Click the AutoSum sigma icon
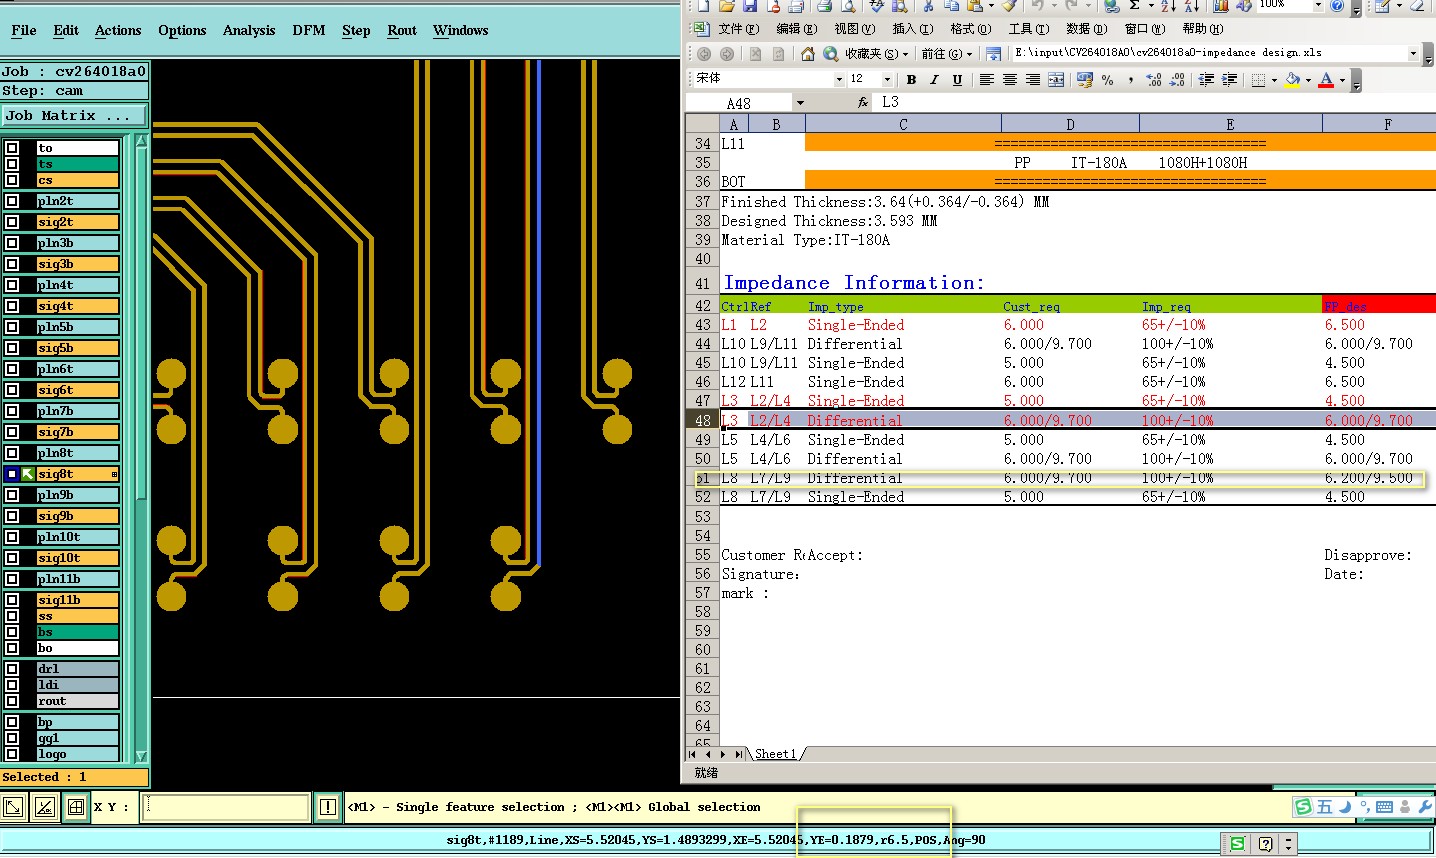 [x=1135, y=6]
